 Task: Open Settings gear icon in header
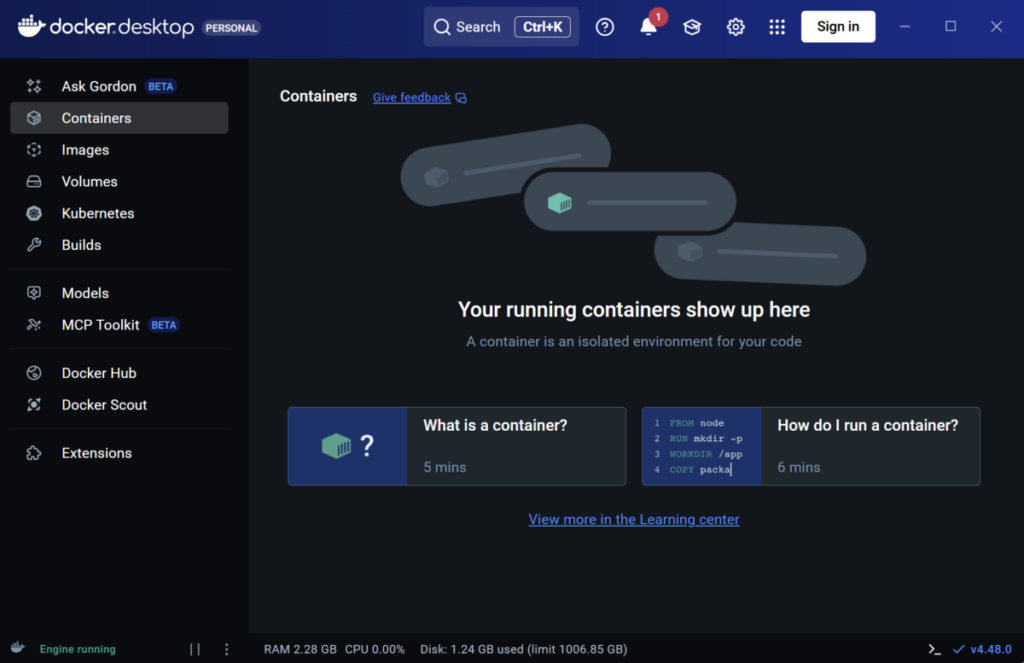pos(735,27)
